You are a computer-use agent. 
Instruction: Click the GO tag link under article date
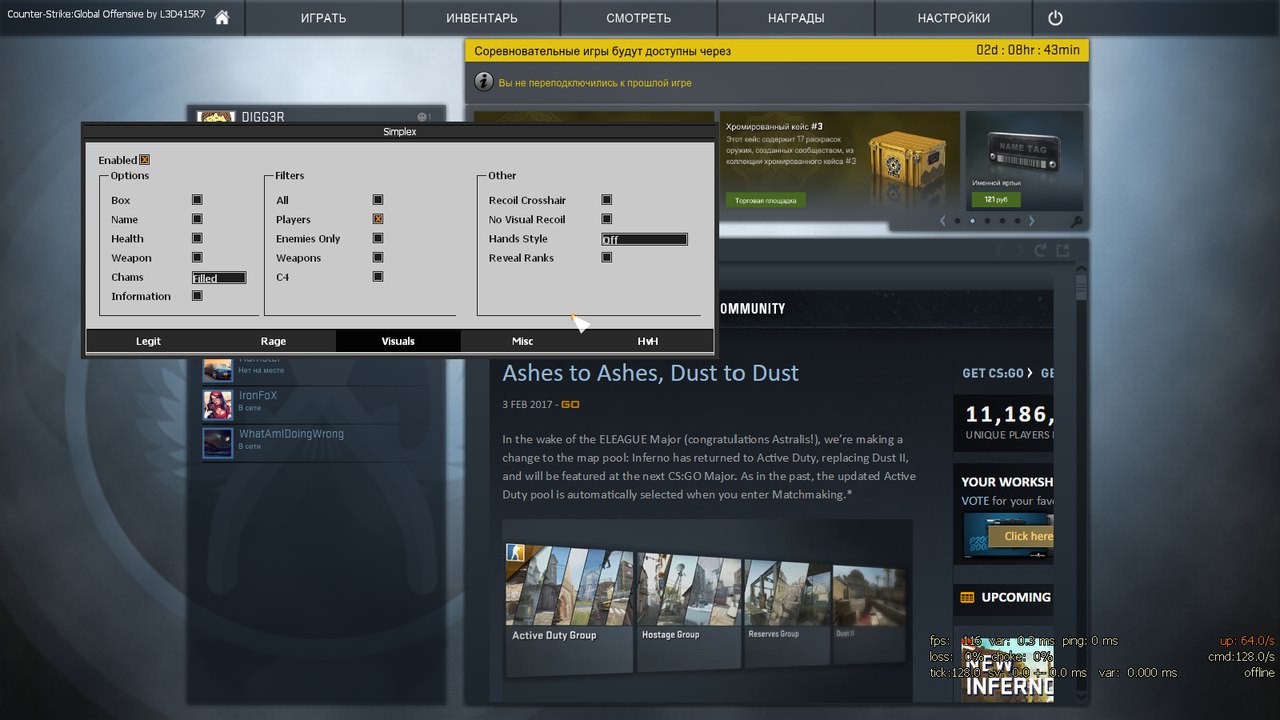click(x=570, y=404)
